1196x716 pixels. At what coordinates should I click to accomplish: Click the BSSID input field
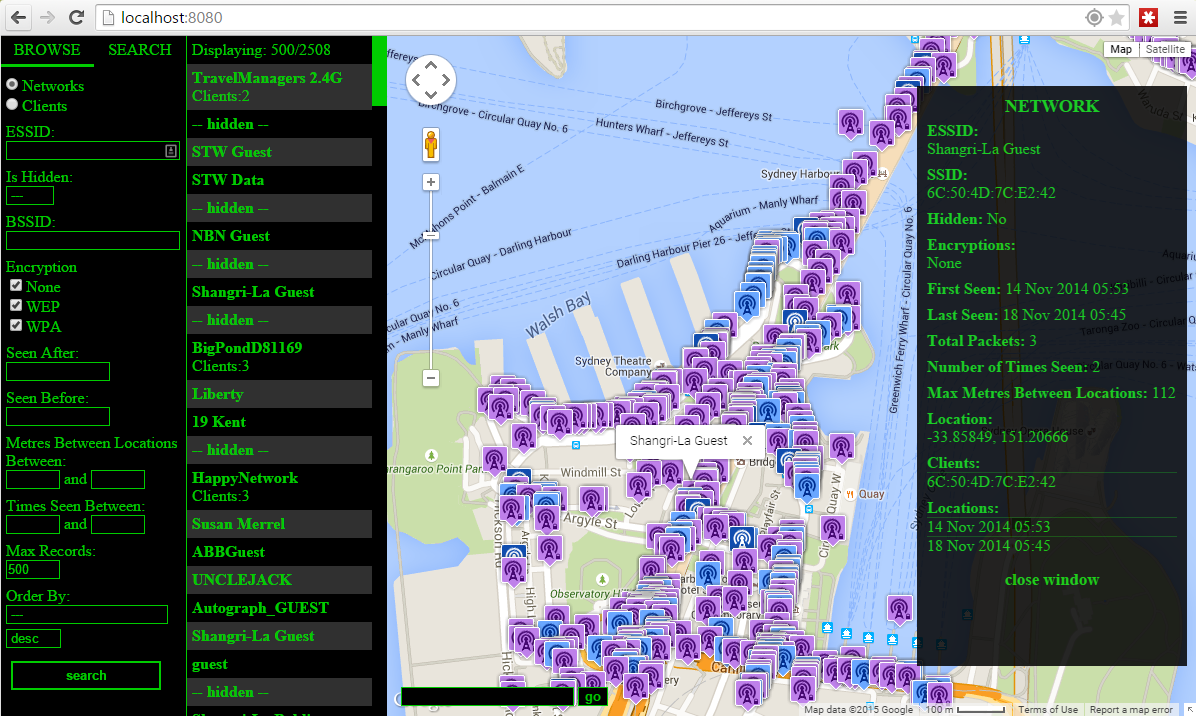coord(93,241)
